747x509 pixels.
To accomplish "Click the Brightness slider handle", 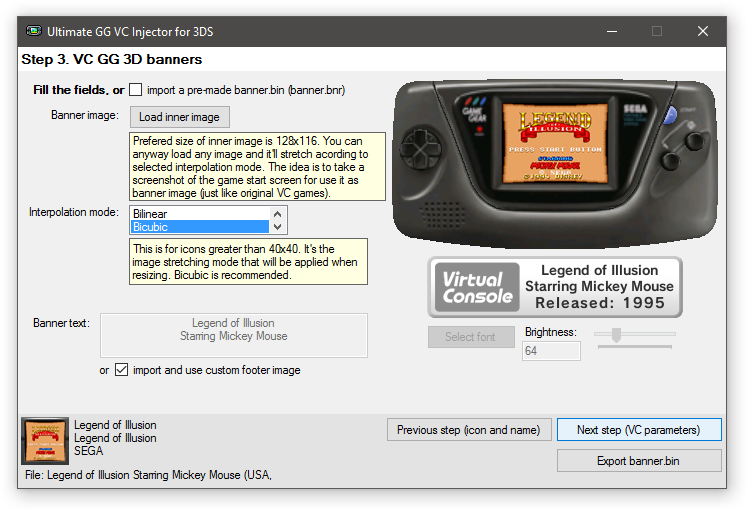I will click(x=616, y=335).
